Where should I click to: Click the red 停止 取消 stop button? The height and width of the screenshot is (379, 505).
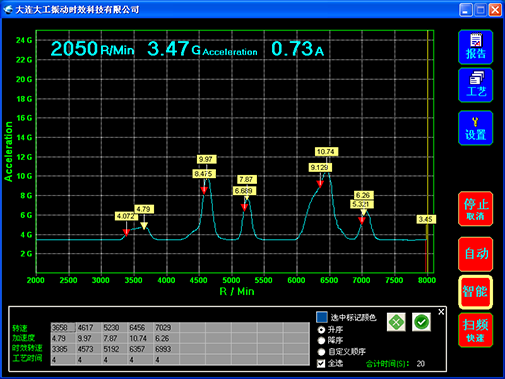coord(475,209)
